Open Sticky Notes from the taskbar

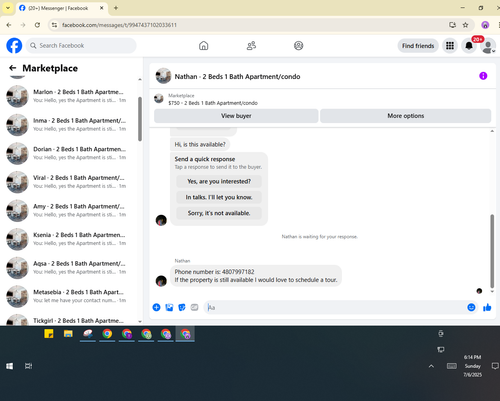coord(49,334)
